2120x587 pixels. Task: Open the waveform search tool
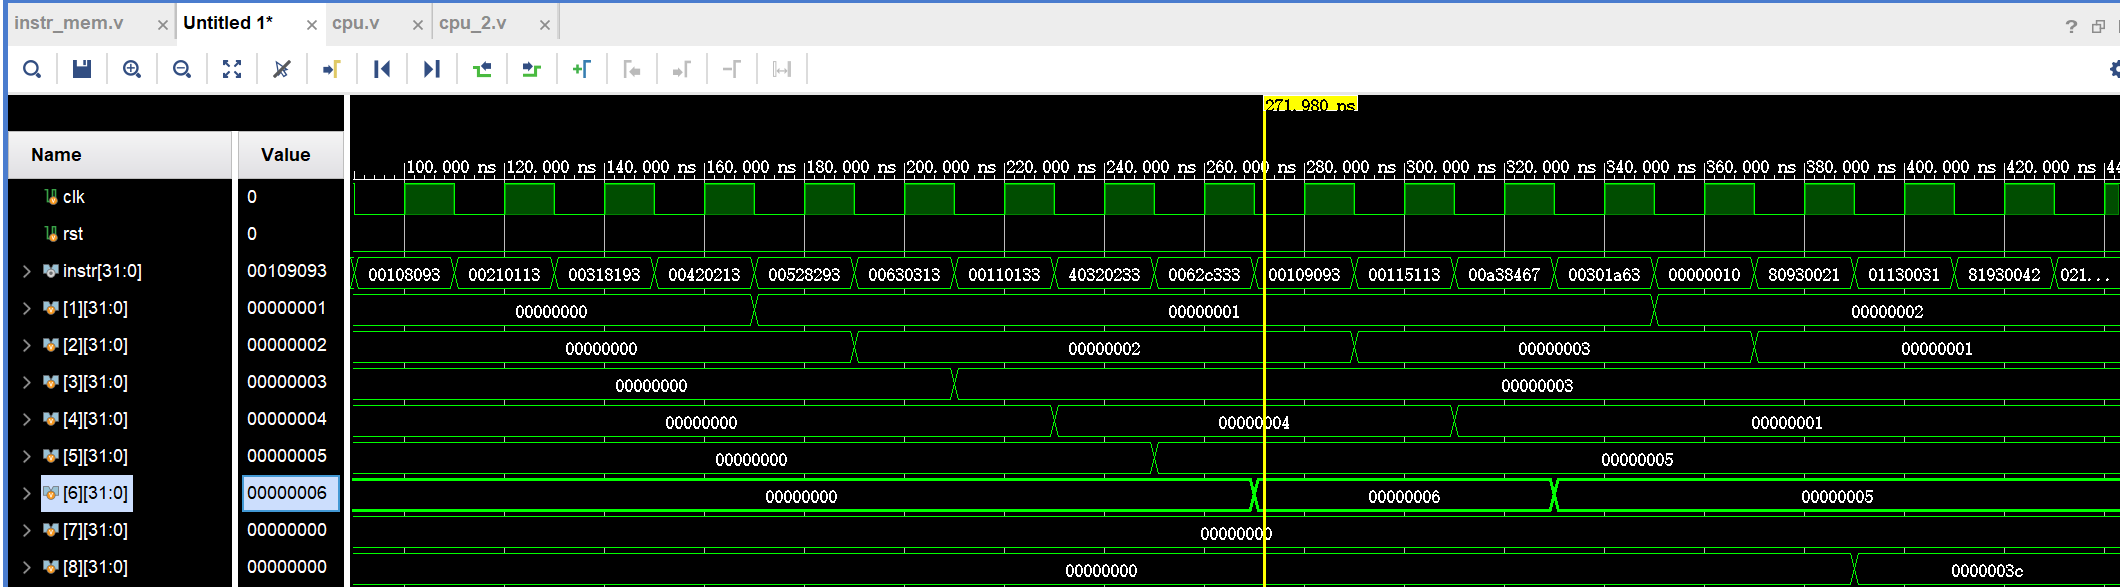(32, 69)
